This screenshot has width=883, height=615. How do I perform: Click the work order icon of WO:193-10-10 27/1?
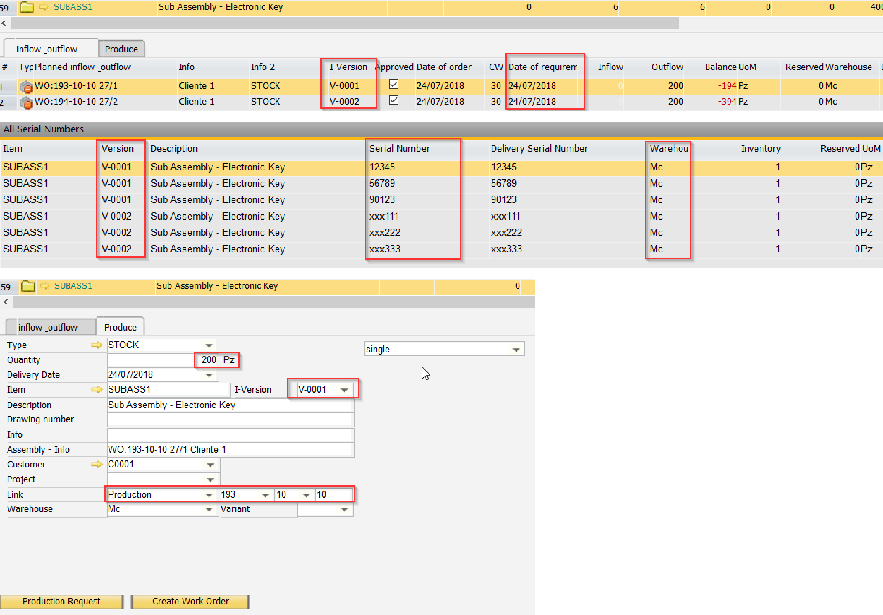pyautogui.click(x=26, y=86)
